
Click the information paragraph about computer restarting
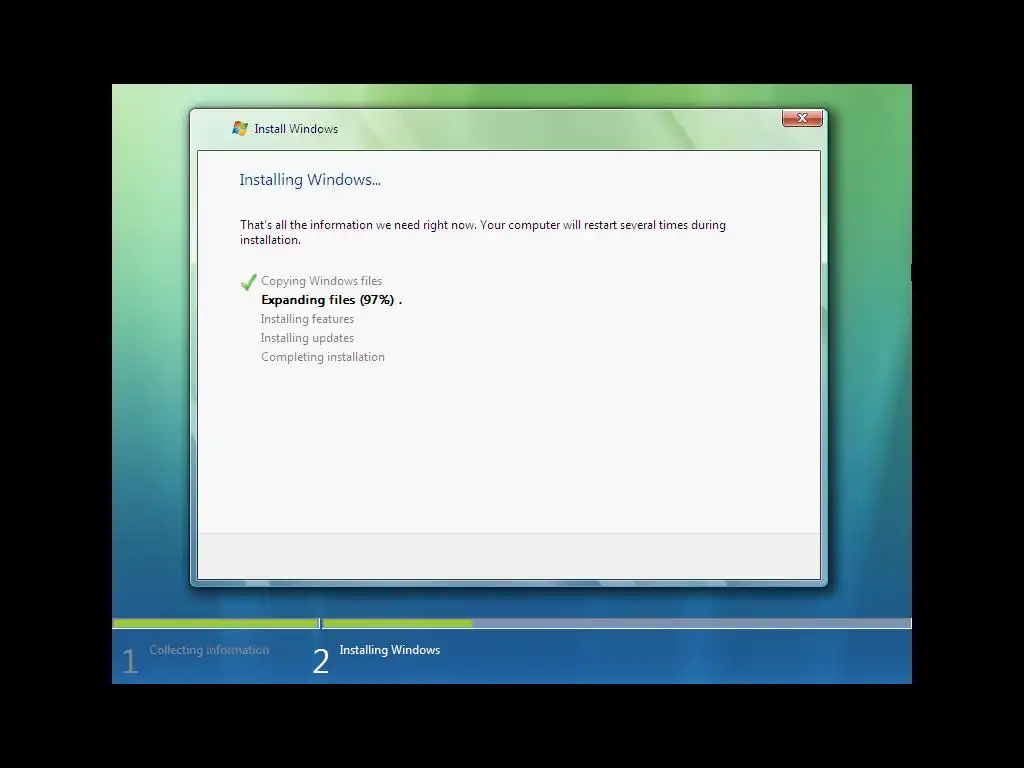pos(483,232)
